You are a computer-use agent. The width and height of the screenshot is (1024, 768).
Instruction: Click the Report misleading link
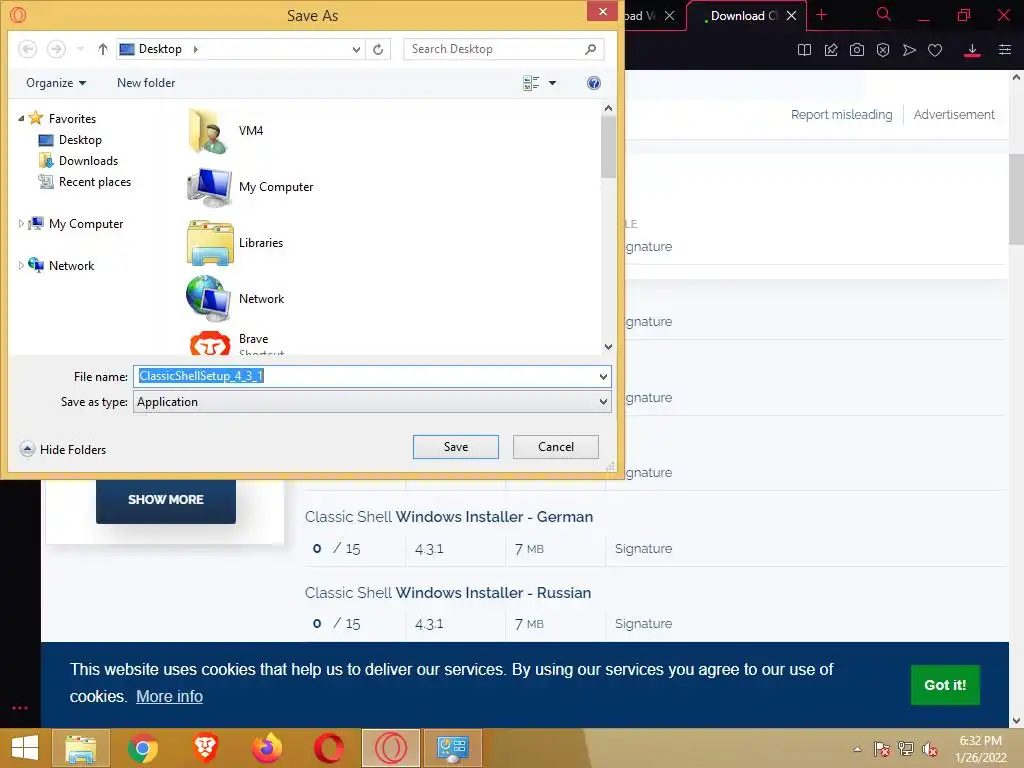(841, 115)
